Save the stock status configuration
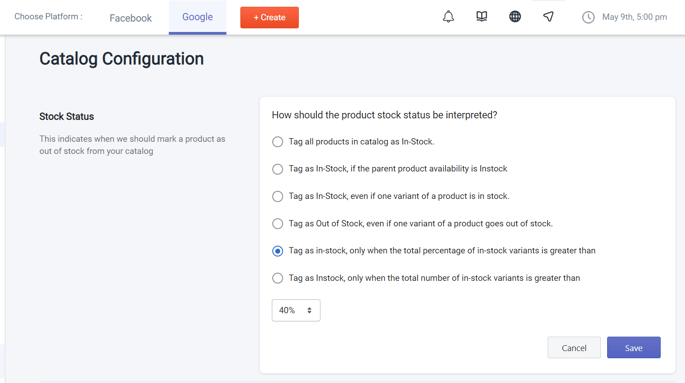 633,348
